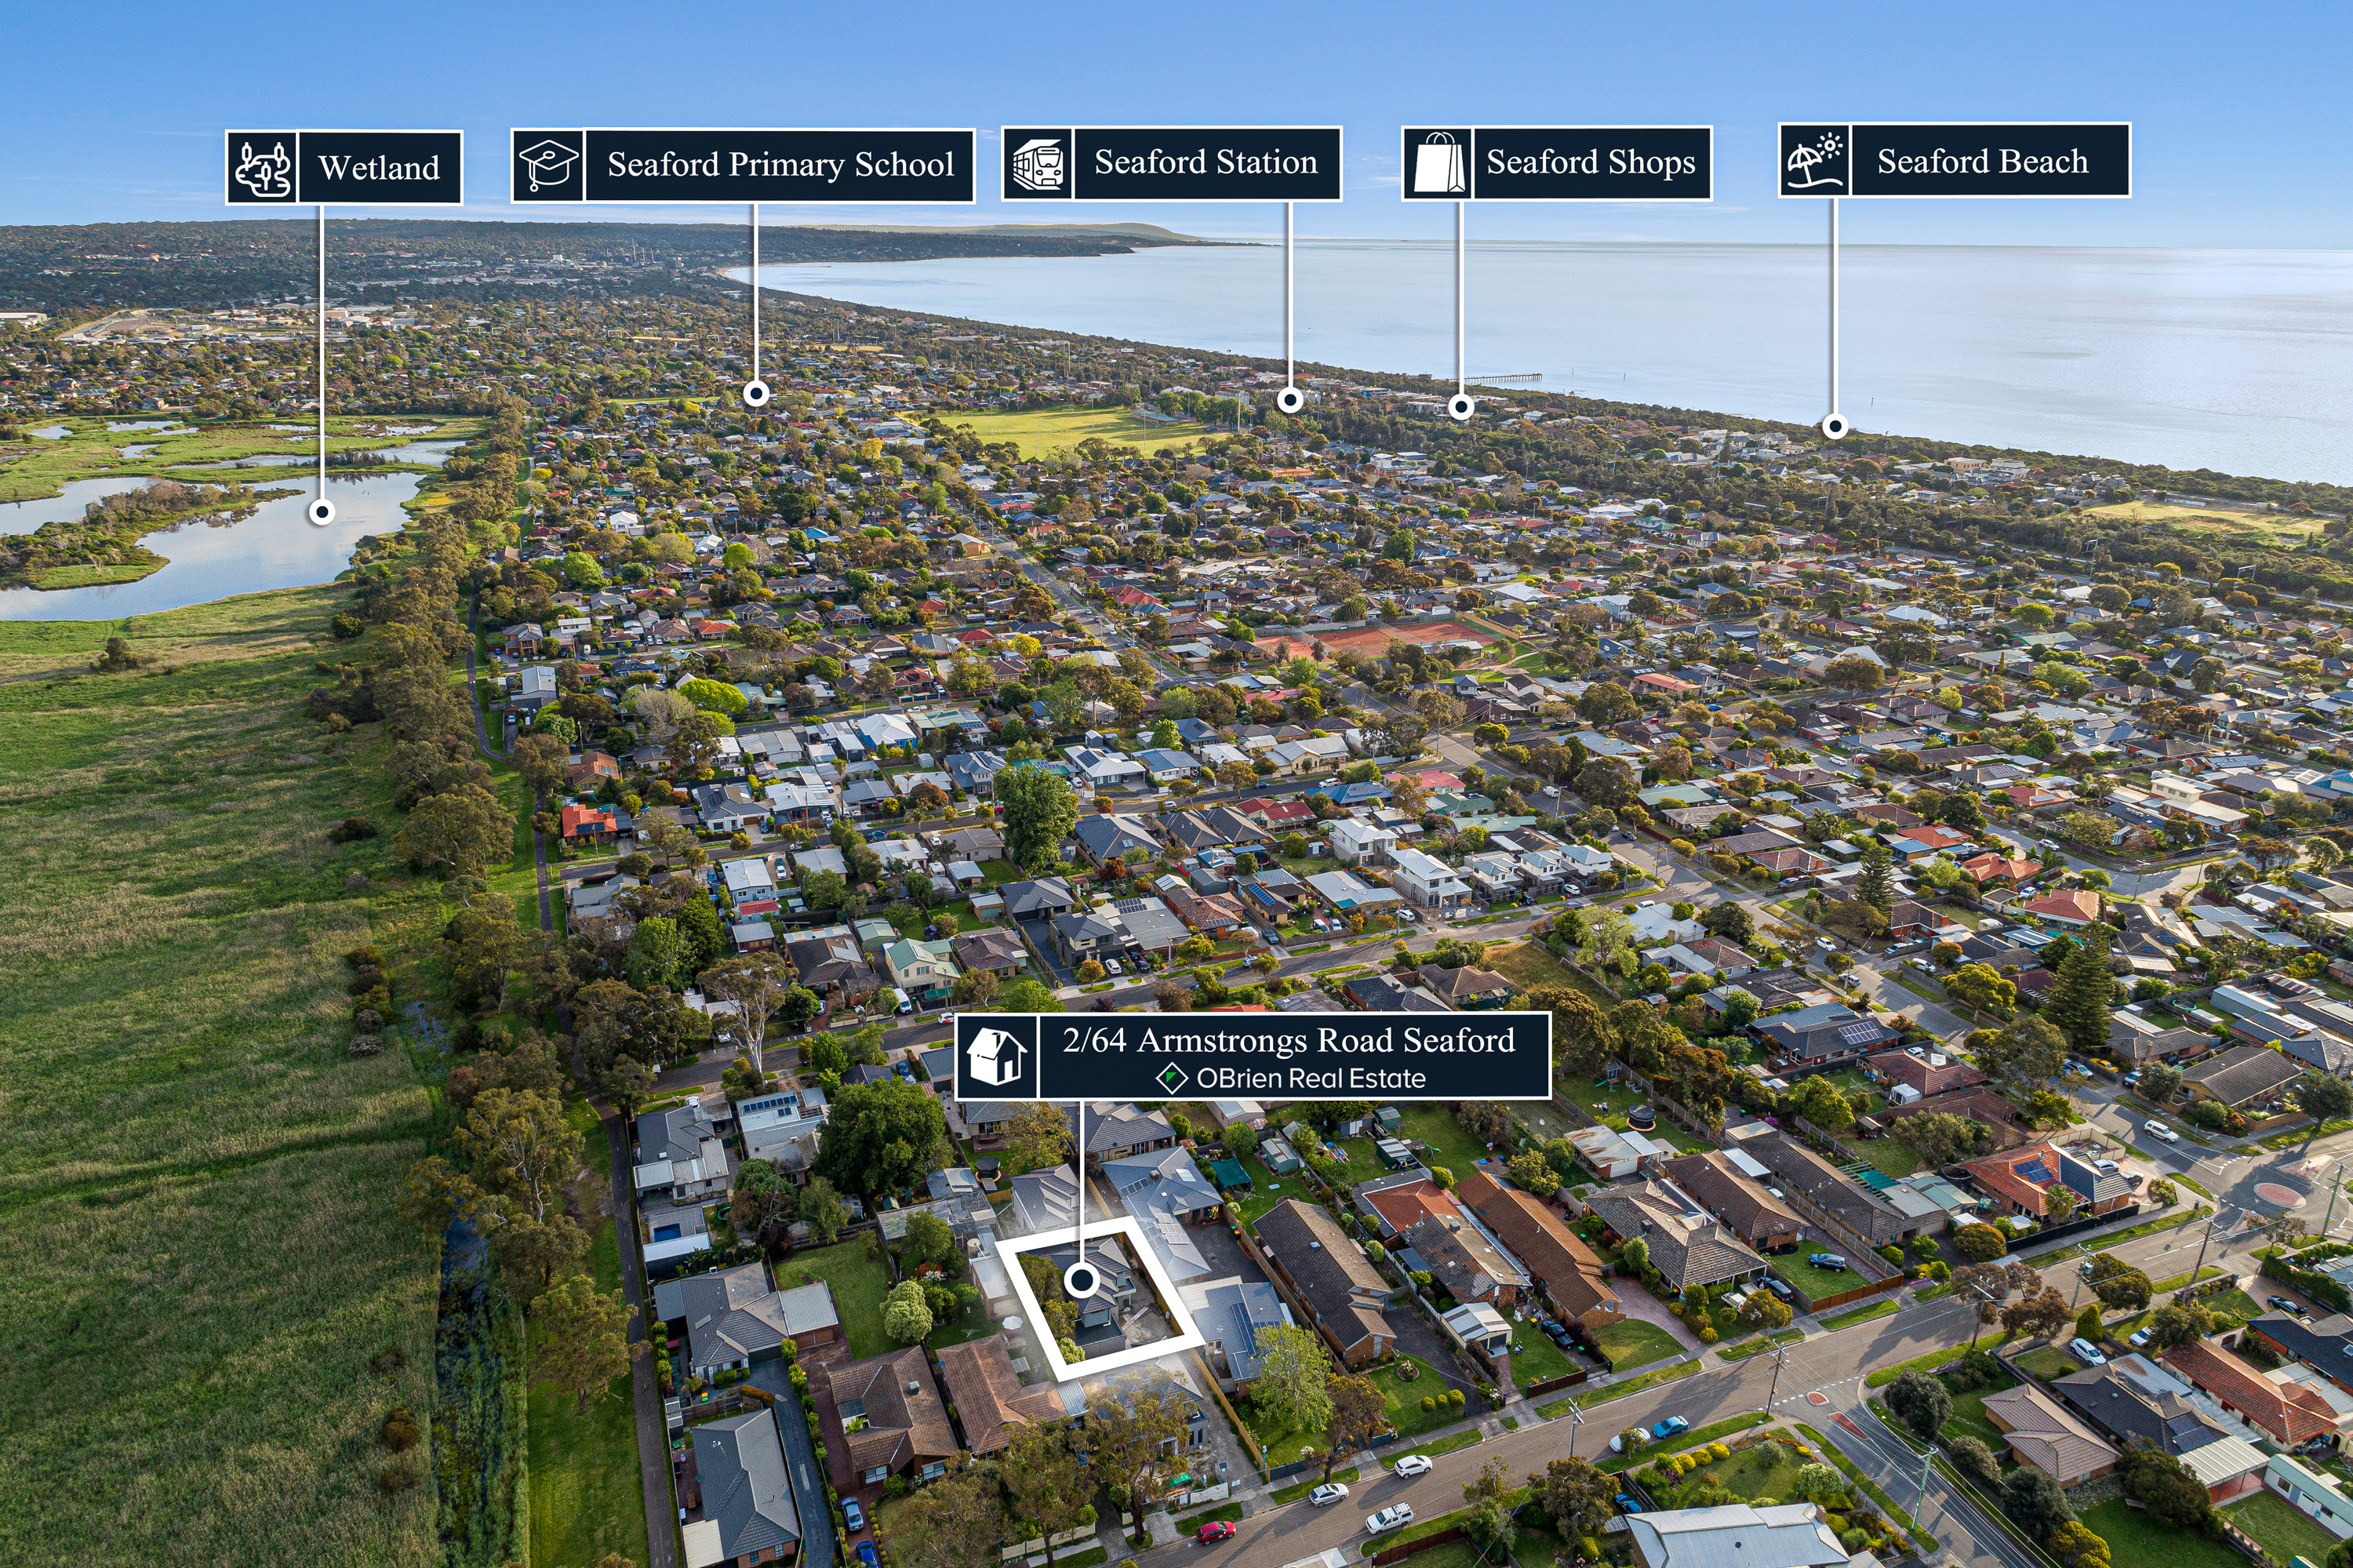Open the Seaford Shops label
This screenshot has height=1568, width=2353.
pos(1591,162)
